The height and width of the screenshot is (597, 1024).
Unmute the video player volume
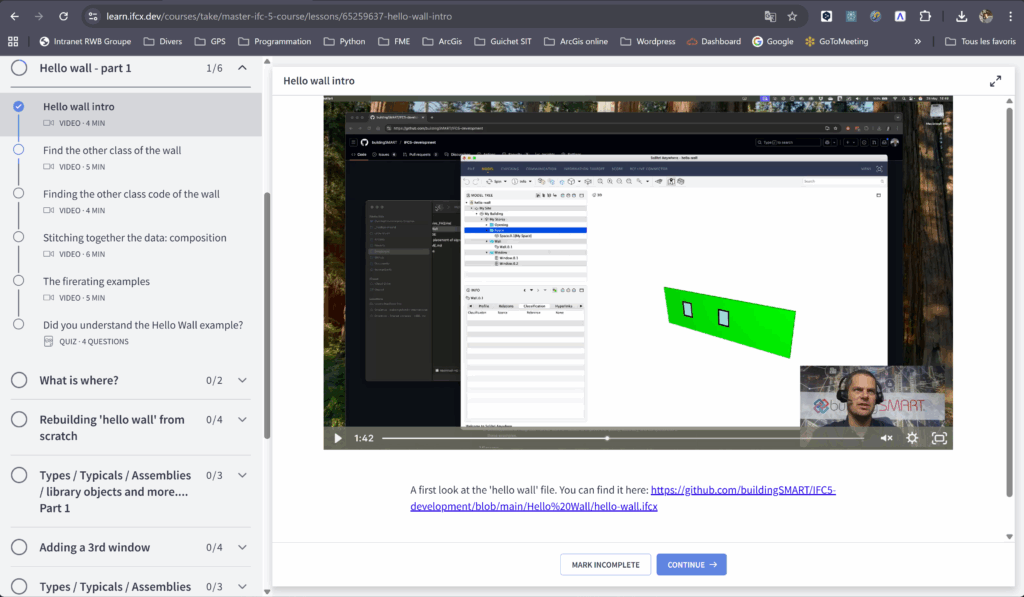coord(886,438)
